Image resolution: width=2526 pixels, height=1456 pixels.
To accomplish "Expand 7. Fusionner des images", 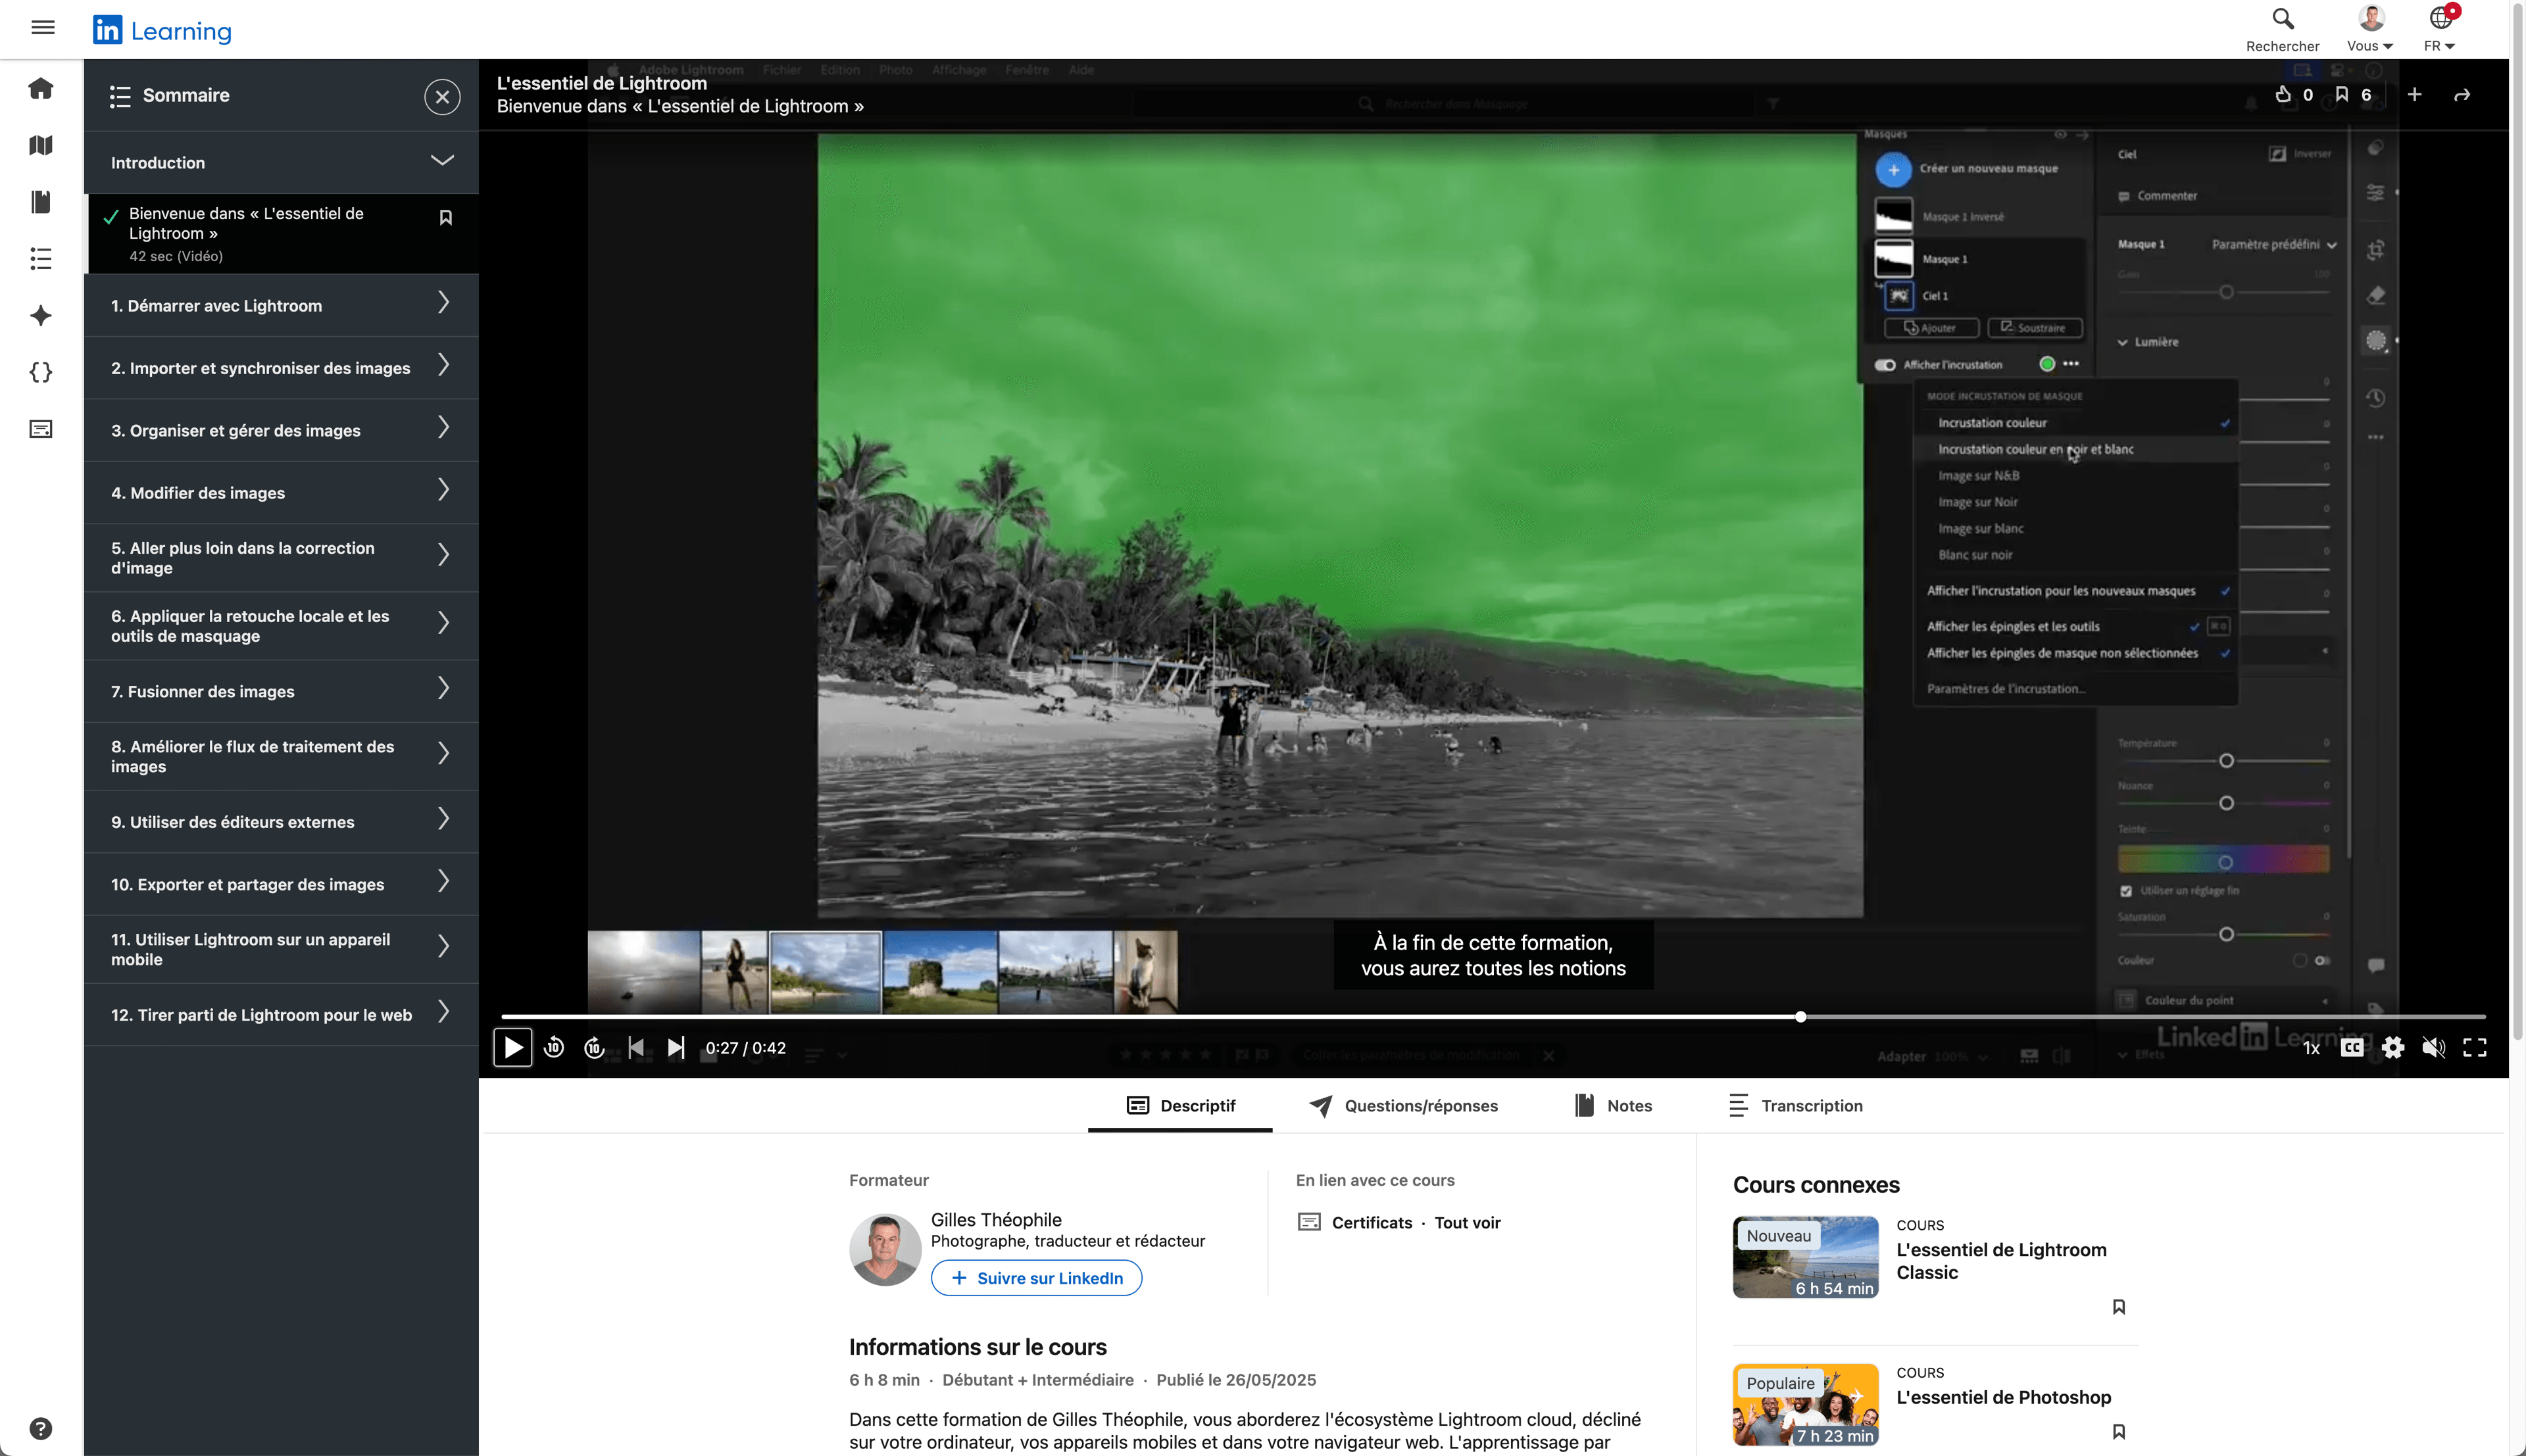I will pos(281,691).
